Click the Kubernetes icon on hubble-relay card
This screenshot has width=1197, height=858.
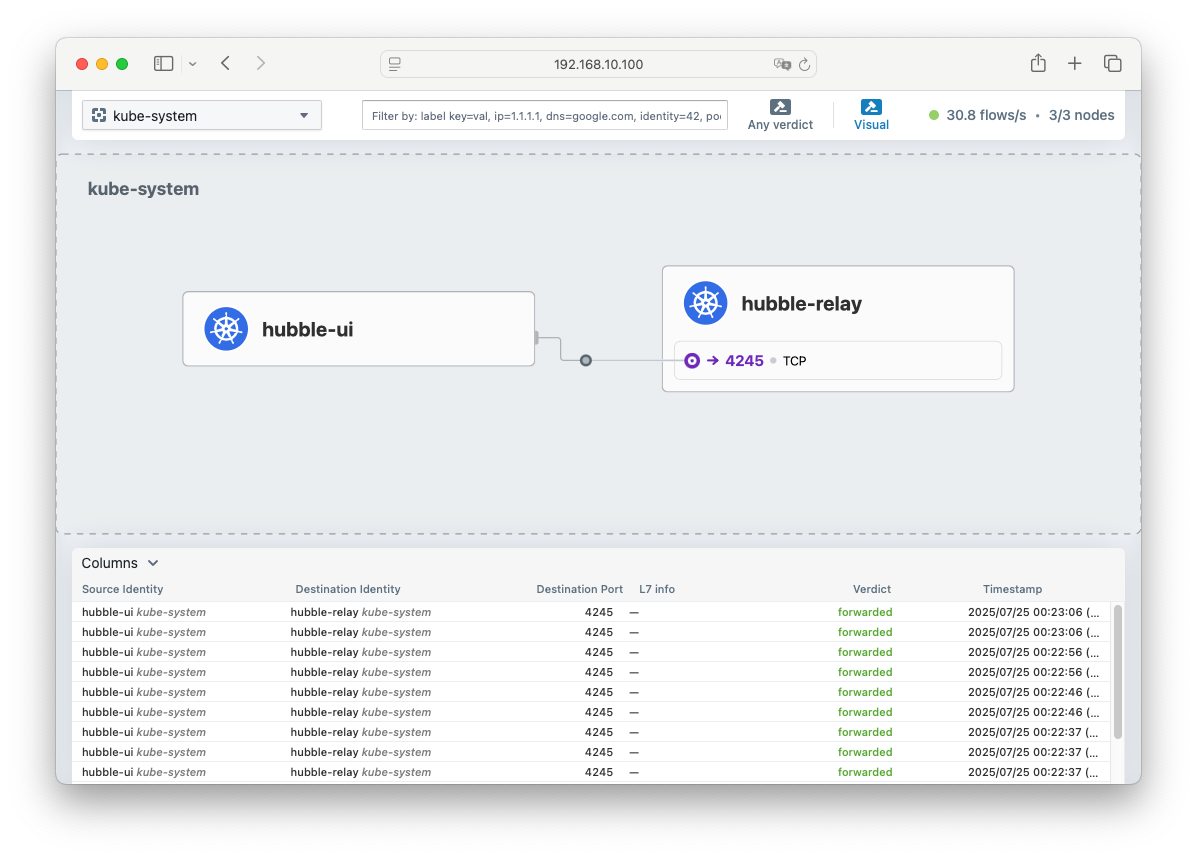[705, 303]
